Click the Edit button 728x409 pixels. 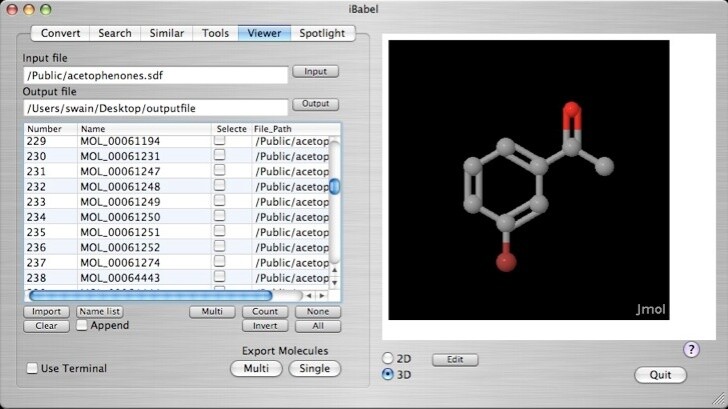pyautogui.click(x=455, y=360)
